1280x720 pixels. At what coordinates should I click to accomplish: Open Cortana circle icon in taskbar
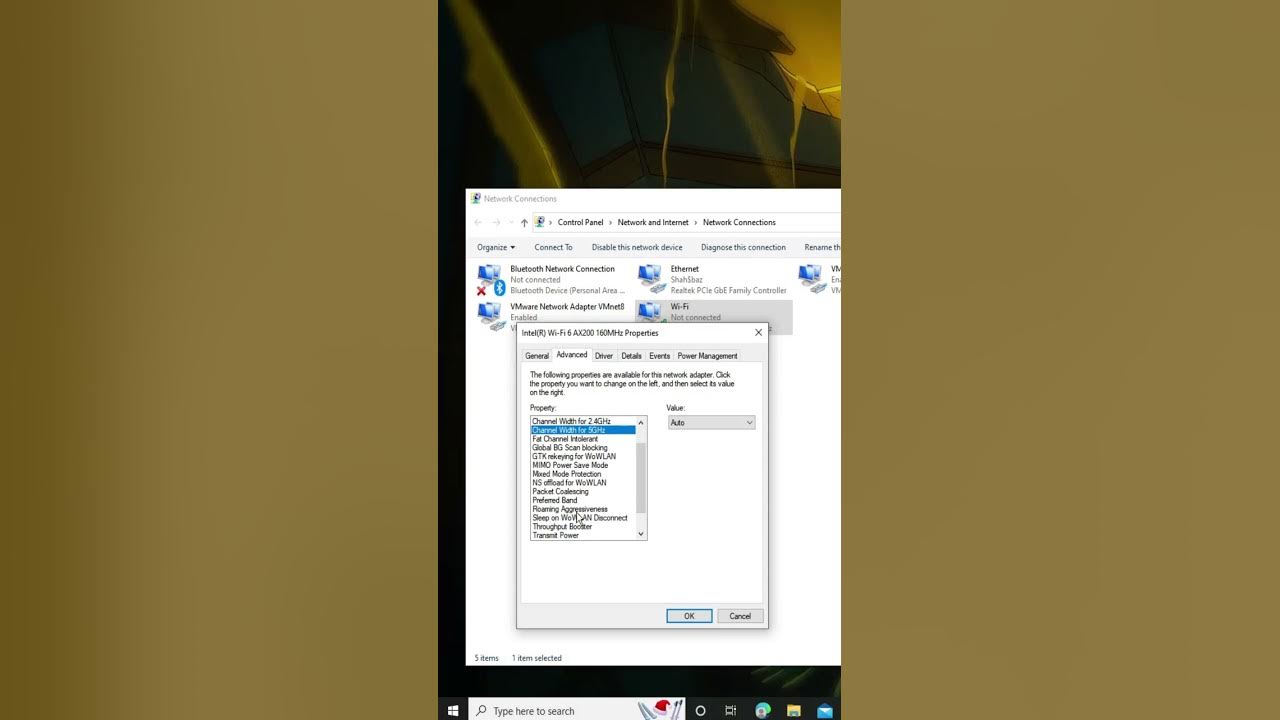click(700, 710)
